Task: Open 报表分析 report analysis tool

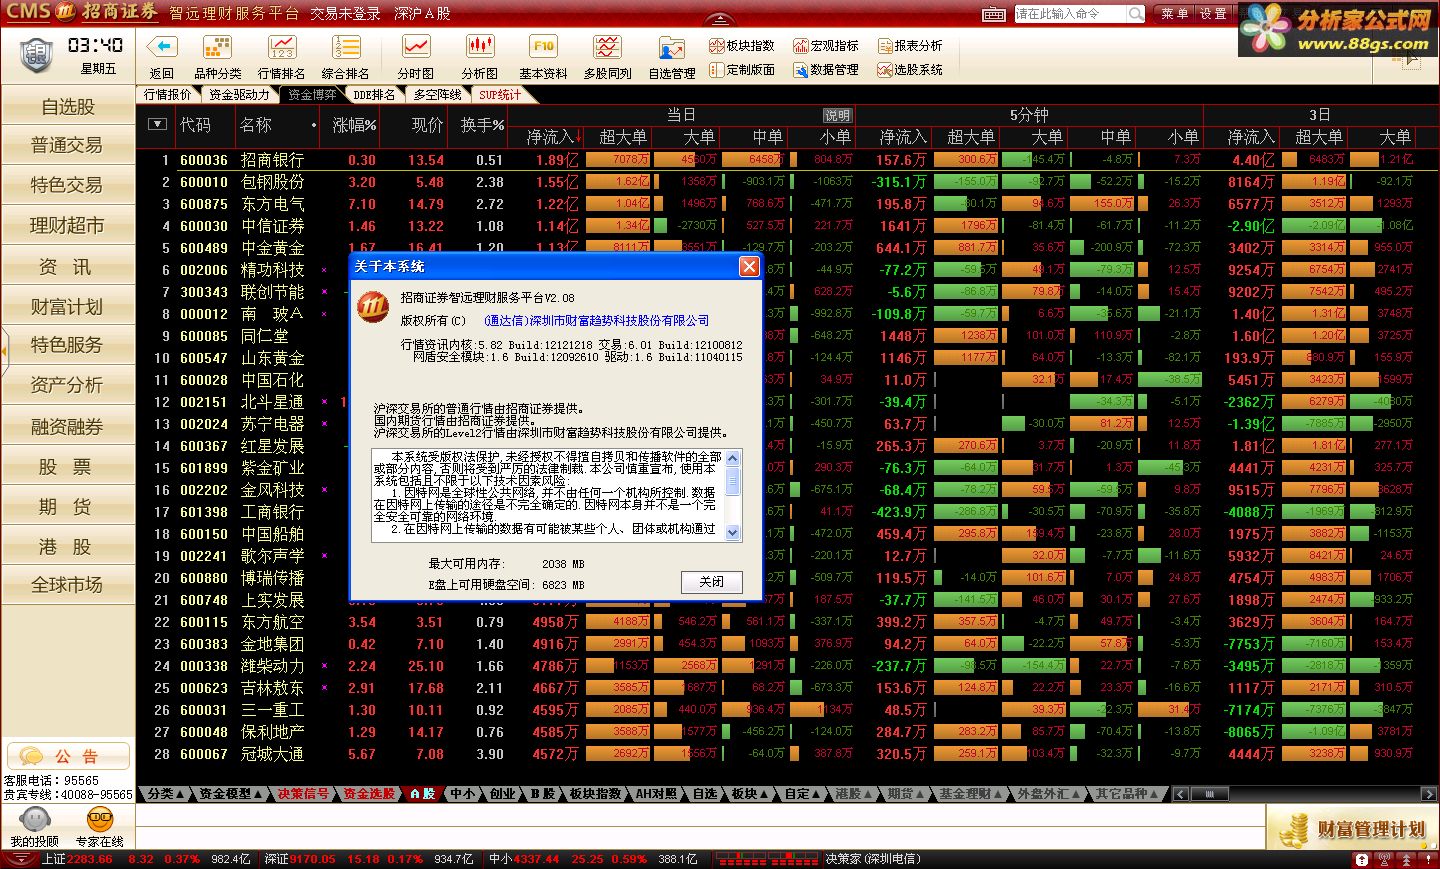Action: coord(910,46)
